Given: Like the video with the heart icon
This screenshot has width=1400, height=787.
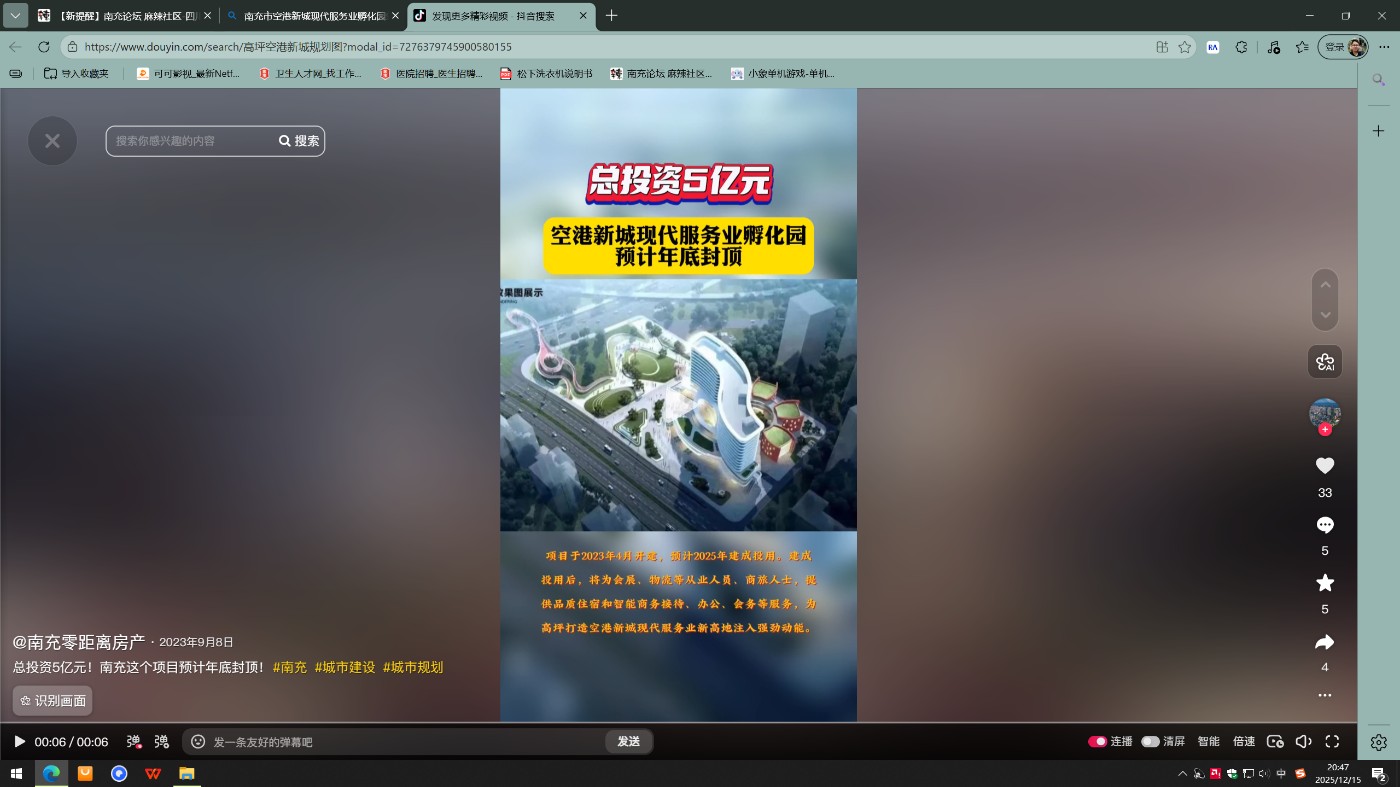Looking at the screenshot, I should [1324, 466].
